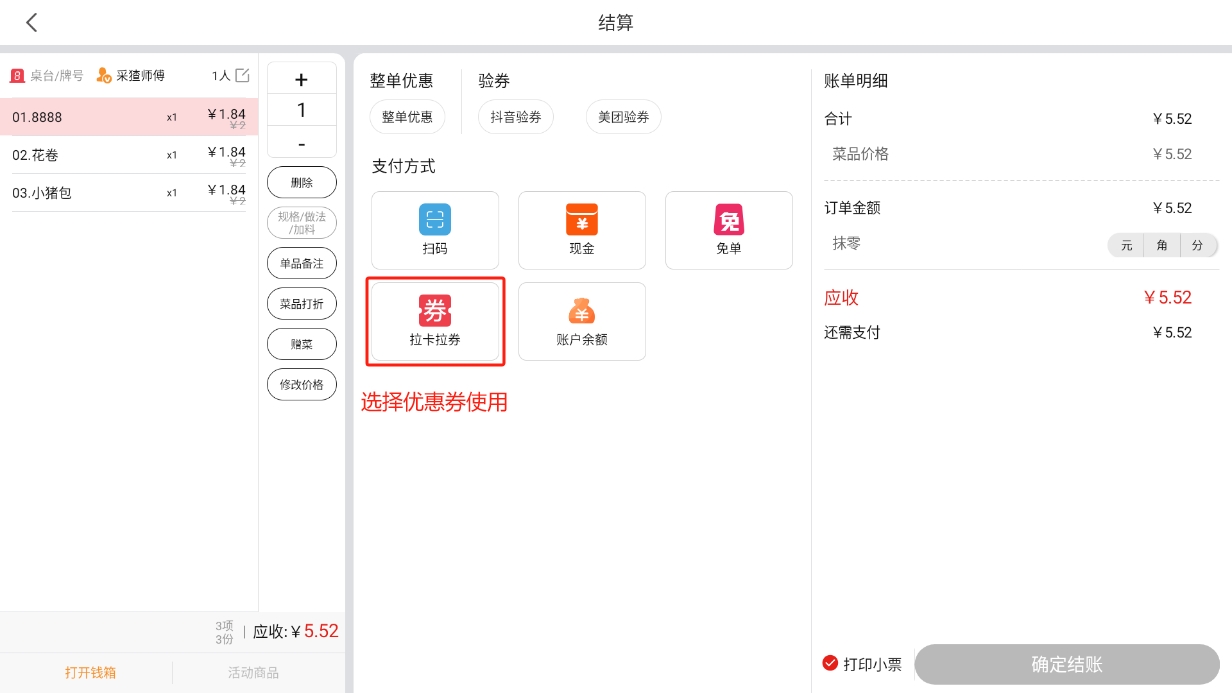Open 活动商品 tab at bottom

click(253, 672)
